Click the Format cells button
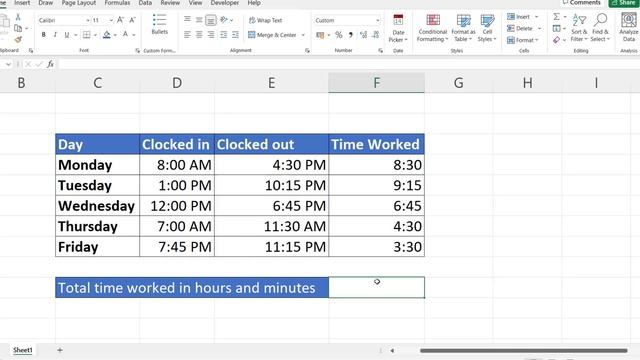The height and width of the screenshot is (360, 640). point(522,40)
